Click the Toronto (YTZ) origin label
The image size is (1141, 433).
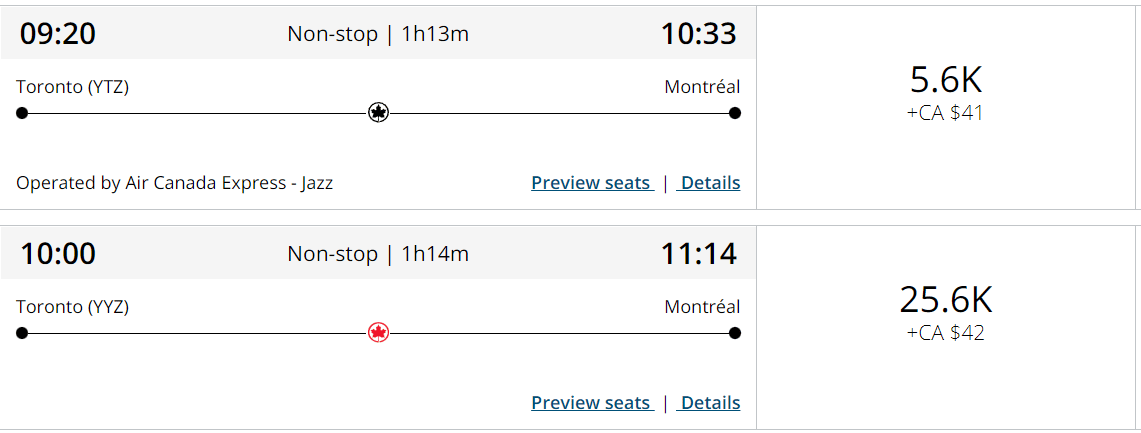click(73, 87)
